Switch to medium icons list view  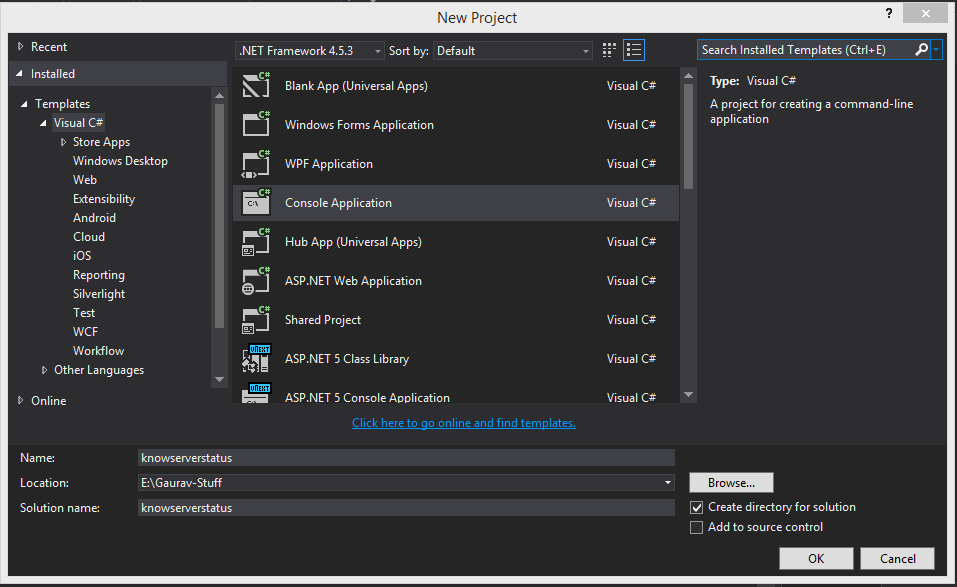pyautogui.click(x=634, y=50)
